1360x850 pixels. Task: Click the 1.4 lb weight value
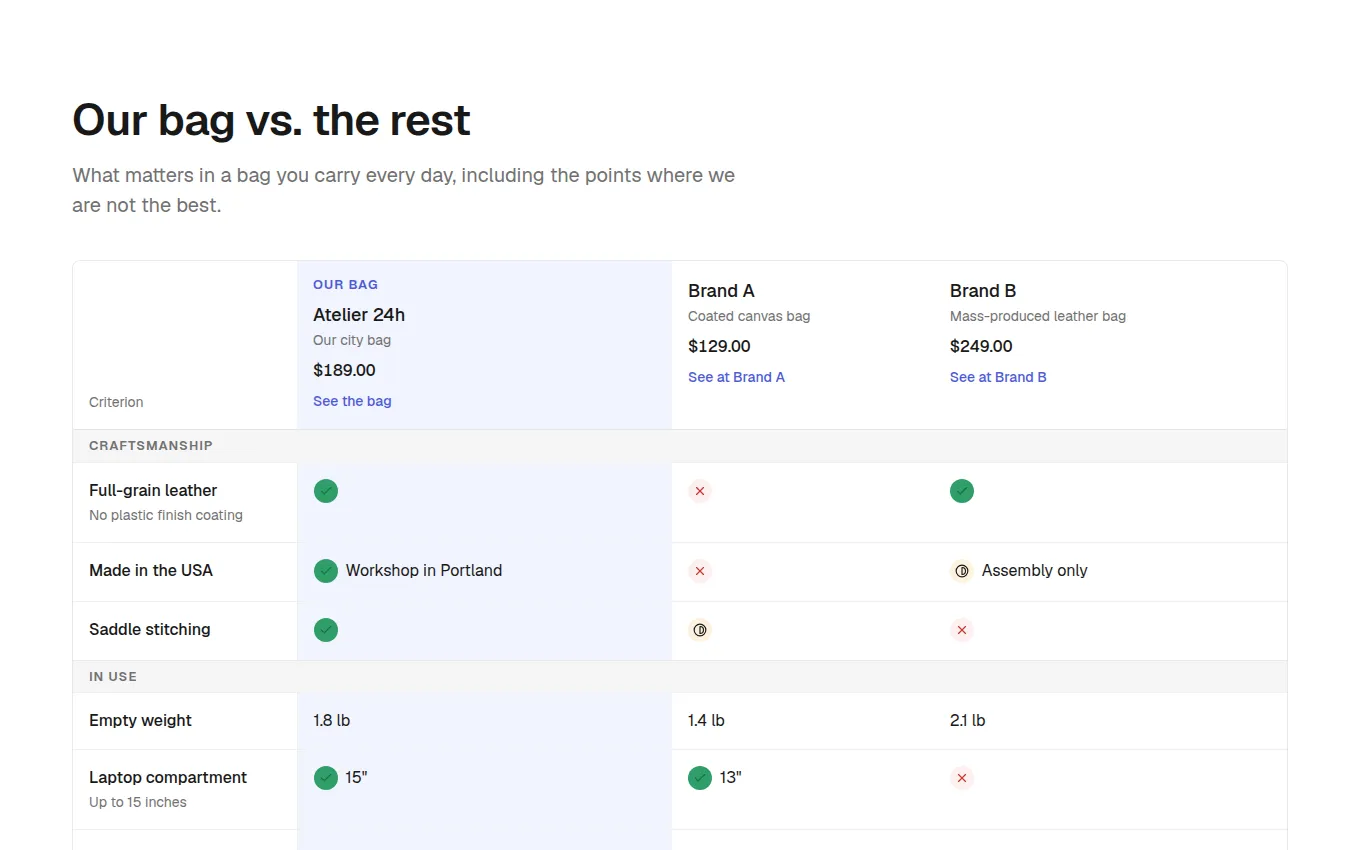coord(706,720)
